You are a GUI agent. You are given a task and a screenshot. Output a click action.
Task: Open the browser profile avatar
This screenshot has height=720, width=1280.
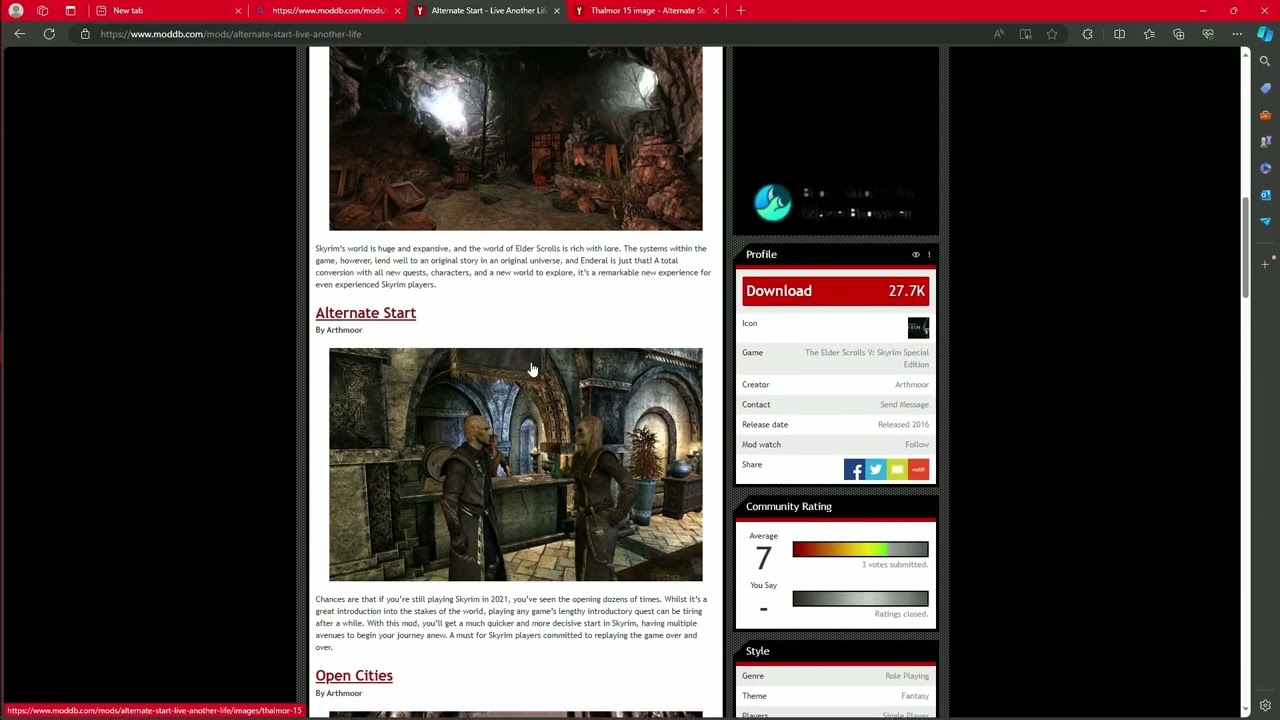pyautogui.click(x=16, y=10)
